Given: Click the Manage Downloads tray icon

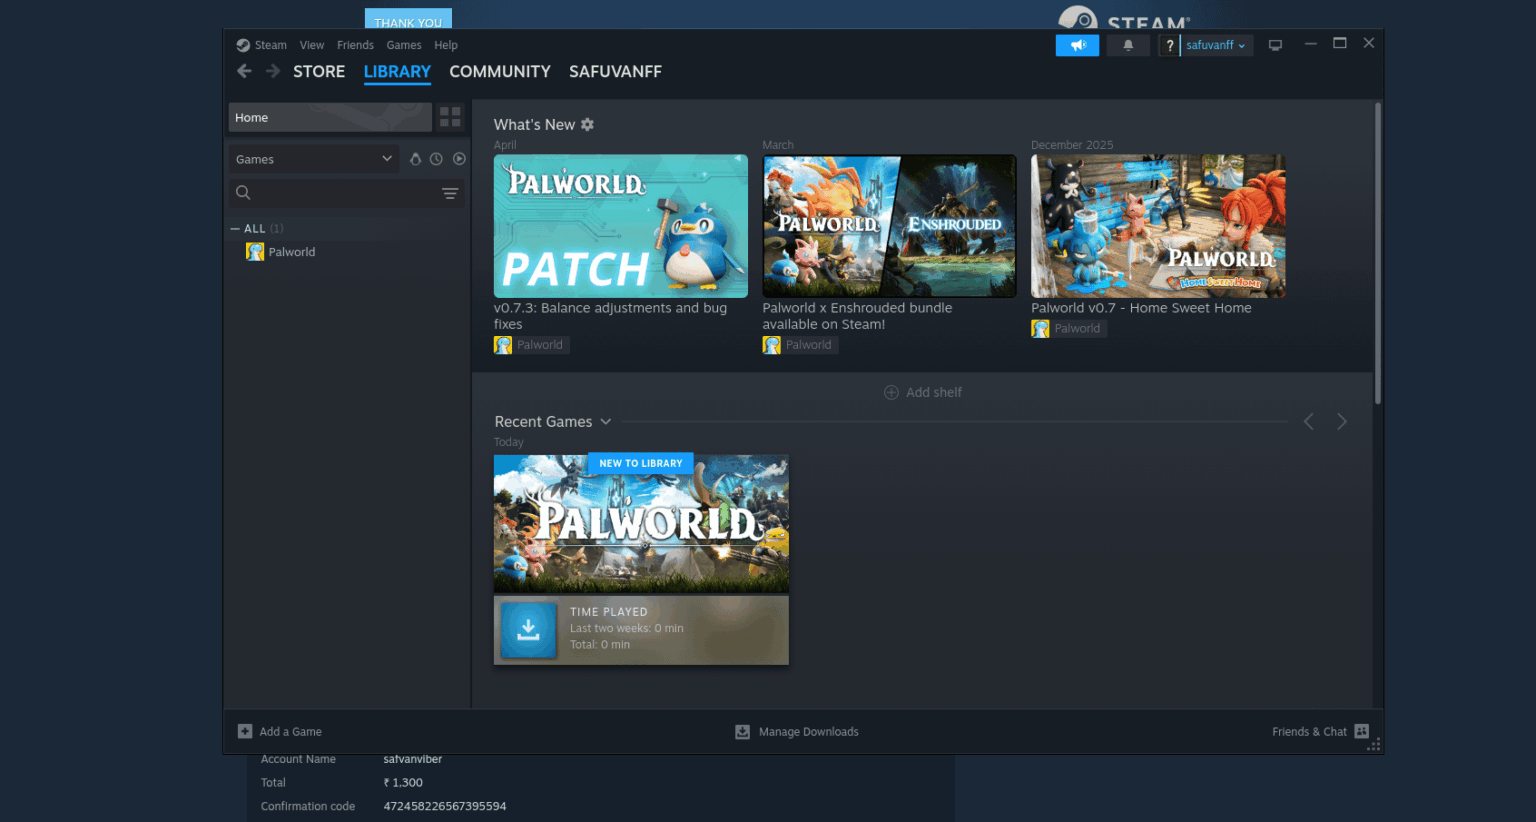Looking at the screenshot, I should [743, 732].
